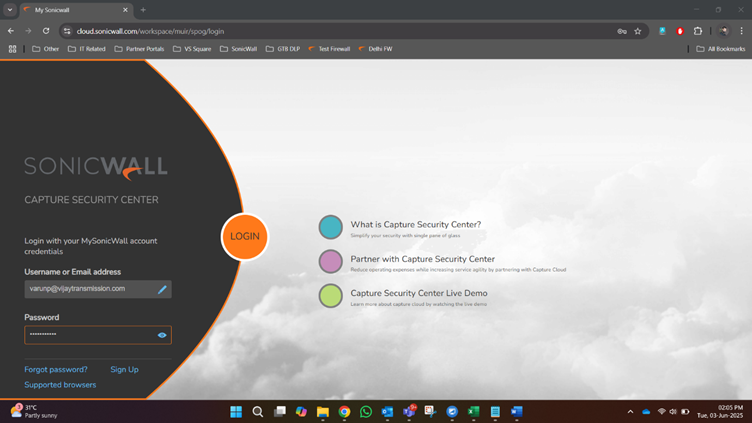Open Partner with Capture Security Center heading
The image size is (752, 423).
(423, 259)
